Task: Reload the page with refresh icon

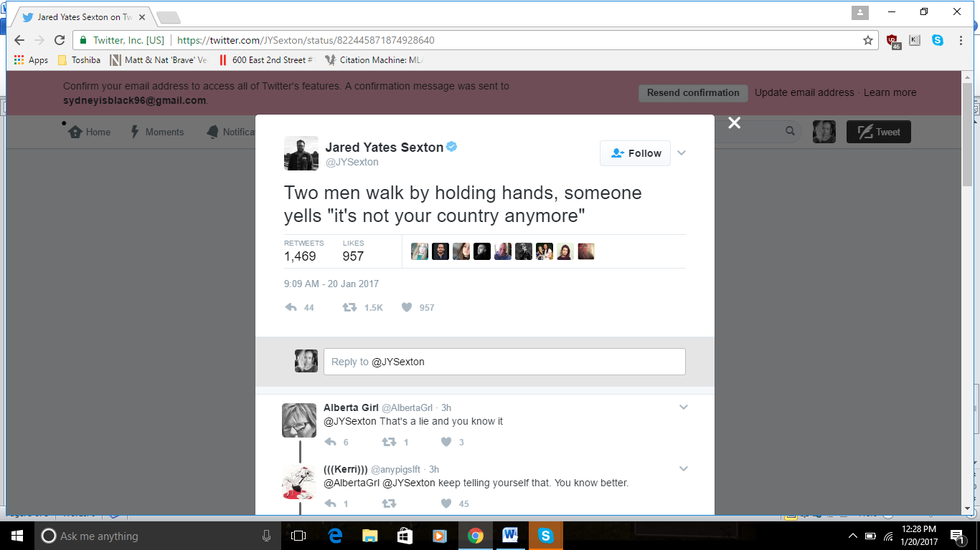Action: 59,40
